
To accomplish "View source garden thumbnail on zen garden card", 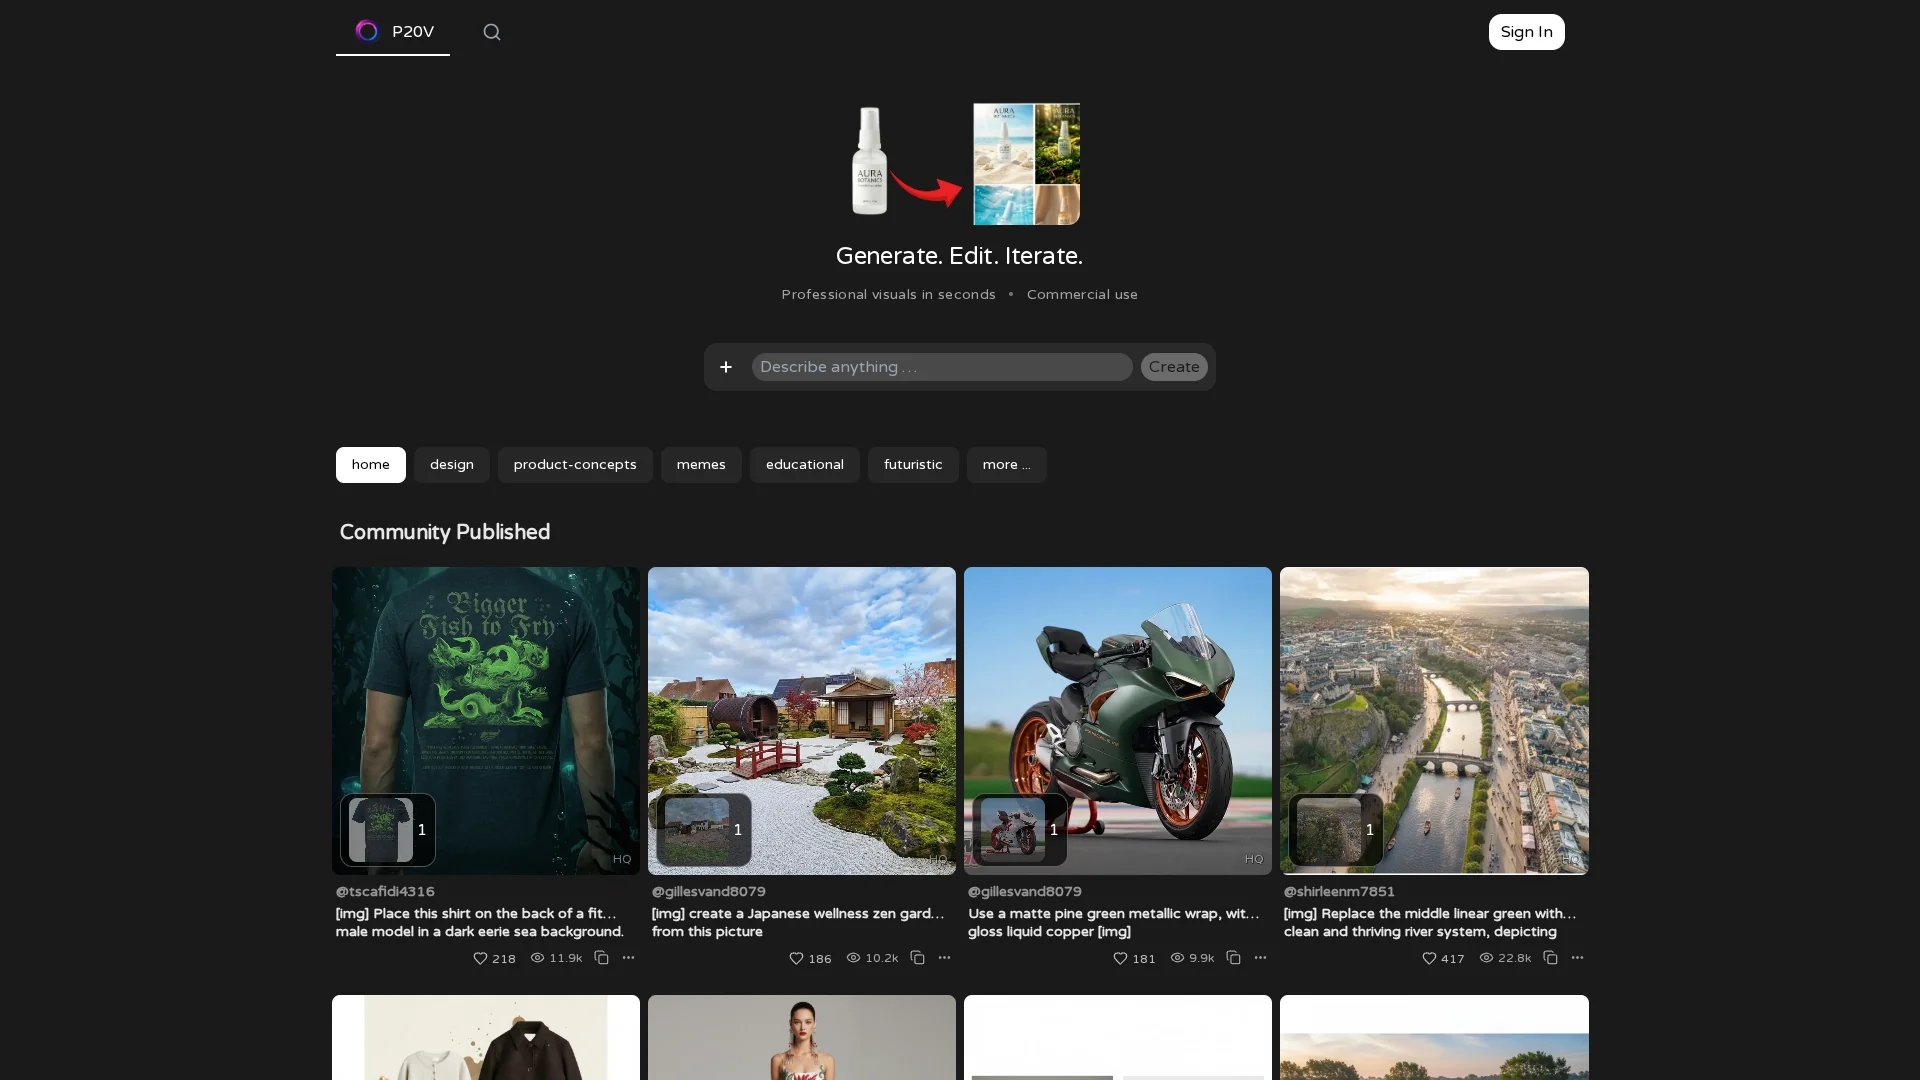I will [697, 830].
